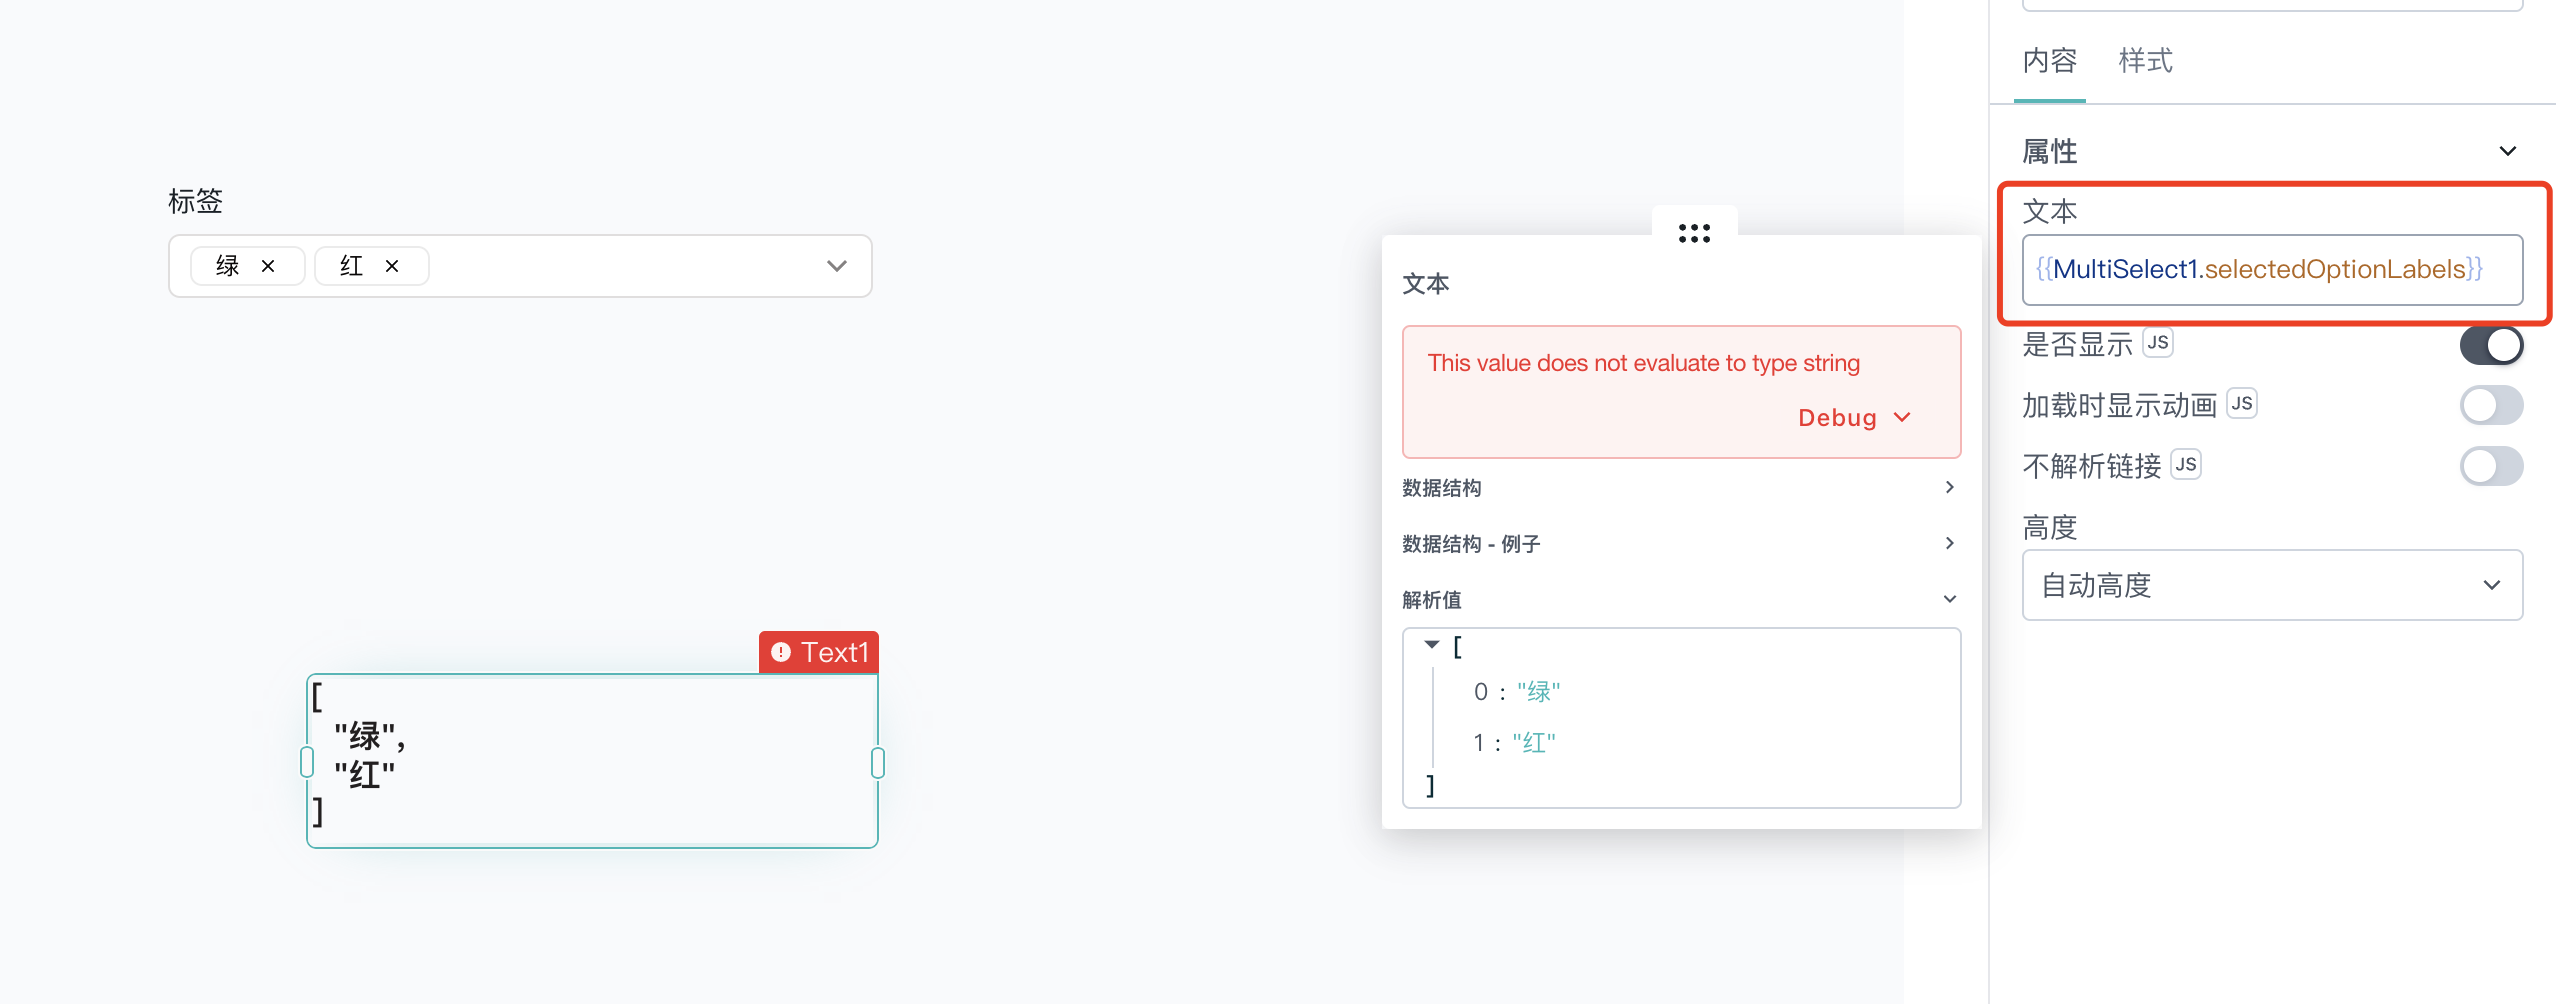The image size is (2564, 1004).
Task: Toggle JS mode for 不解析链接
Action: tap(2186, 465)
